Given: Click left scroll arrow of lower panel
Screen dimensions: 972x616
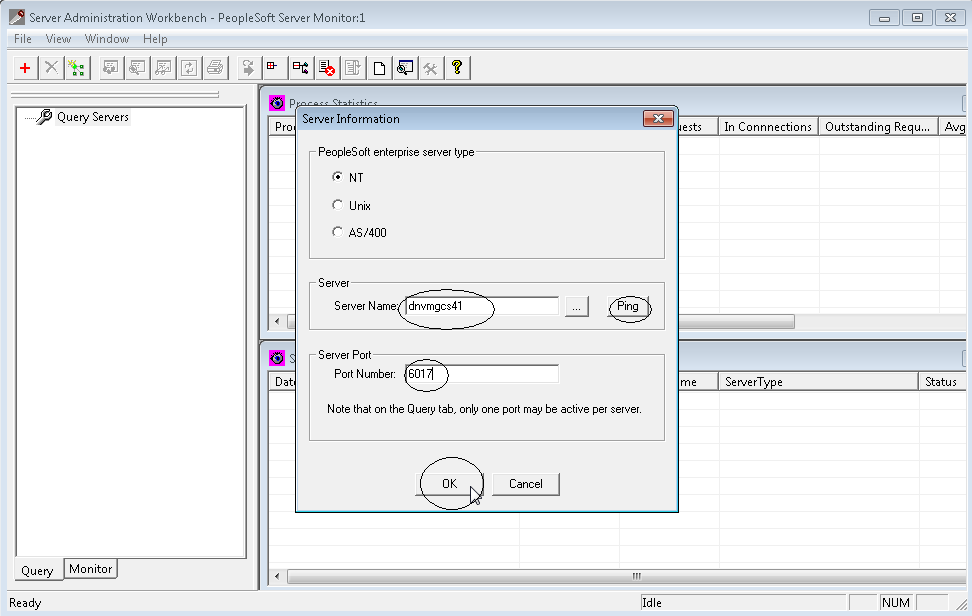Looking at the screenshot, I should (x=276, y=576).
